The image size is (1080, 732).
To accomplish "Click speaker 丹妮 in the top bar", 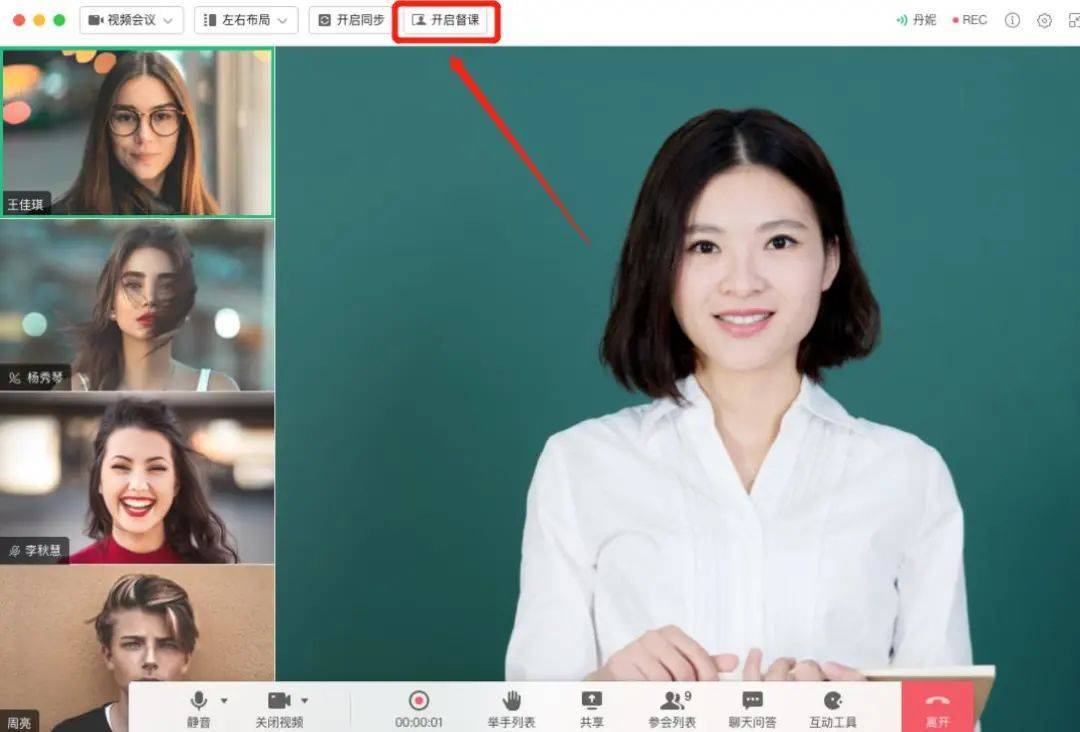I will tap(915, 19).
